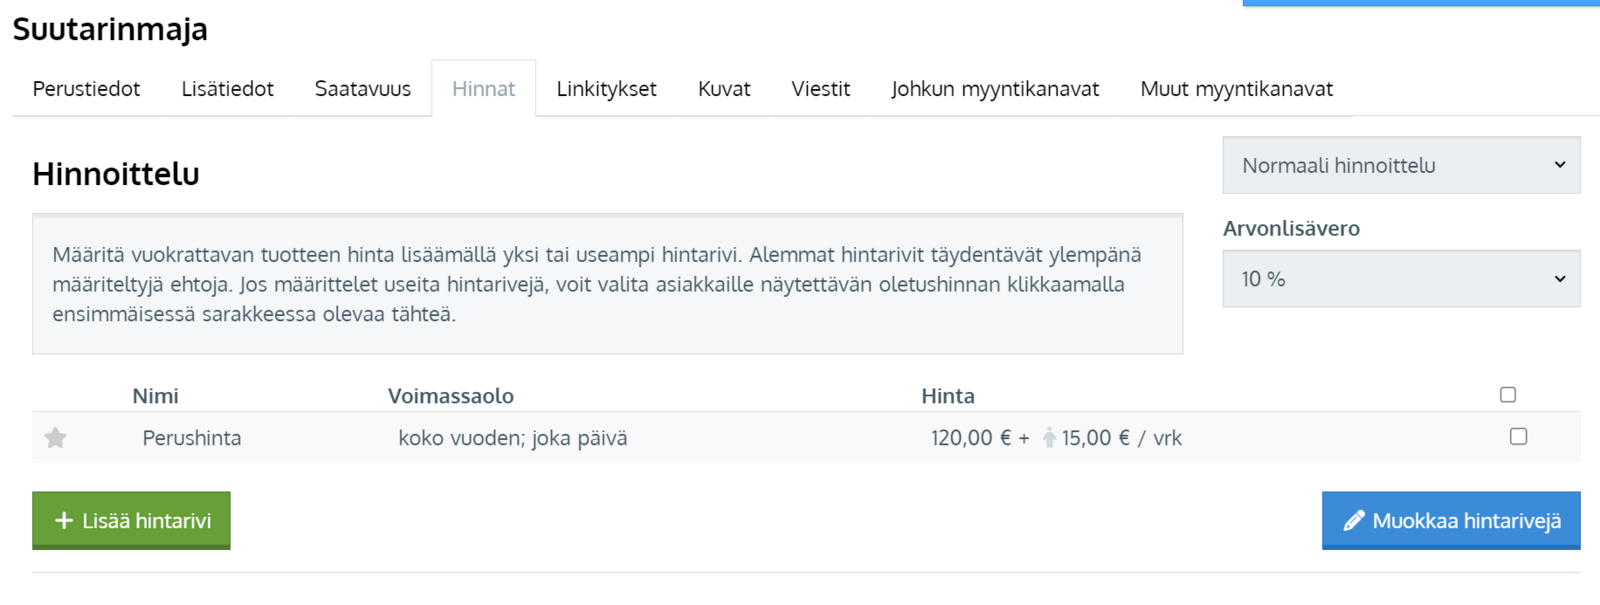Tick the select-all checkbox in table header

click(1508, 395)
